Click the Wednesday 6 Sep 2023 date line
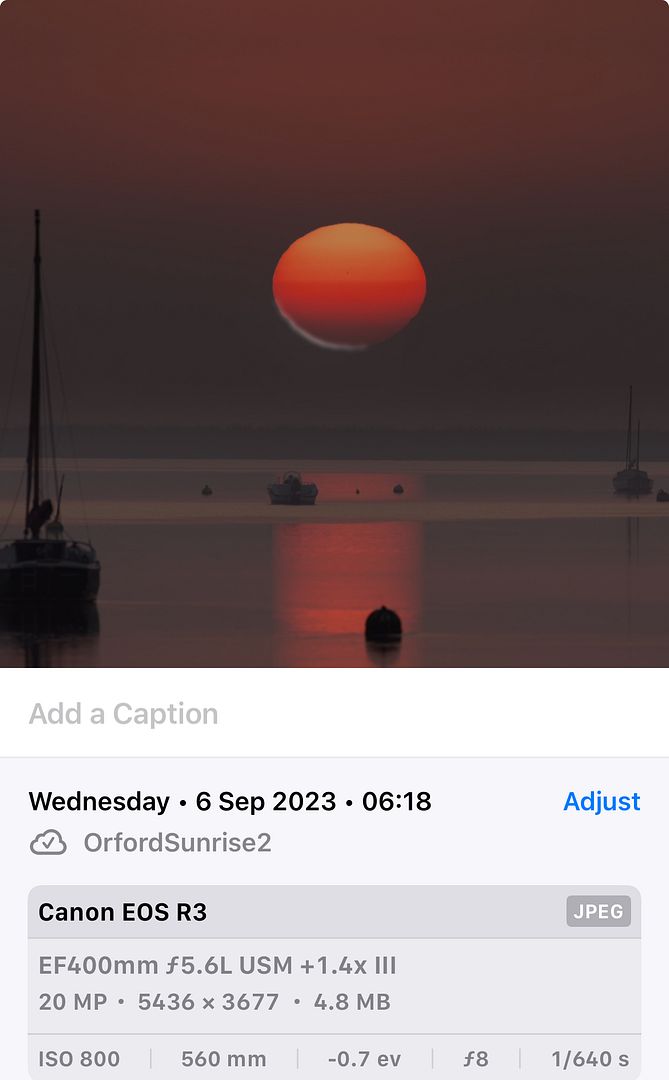Viewport: 669px width, 1080px height. (230, 801)
